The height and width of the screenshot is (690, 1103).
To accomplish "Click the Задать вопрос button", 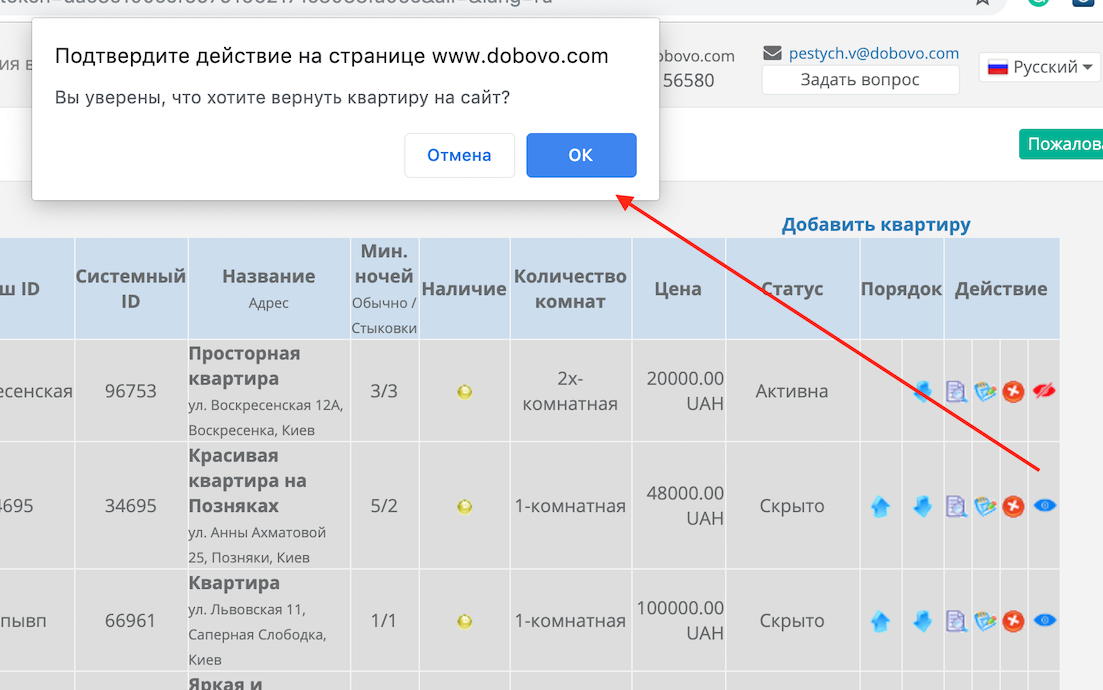I will coord(860,79).
